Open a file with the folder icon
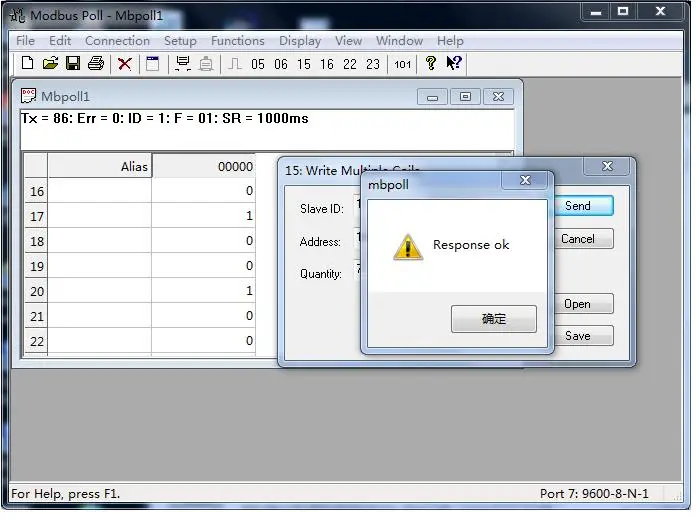This screenshot has width=696, height=521. 51,64
